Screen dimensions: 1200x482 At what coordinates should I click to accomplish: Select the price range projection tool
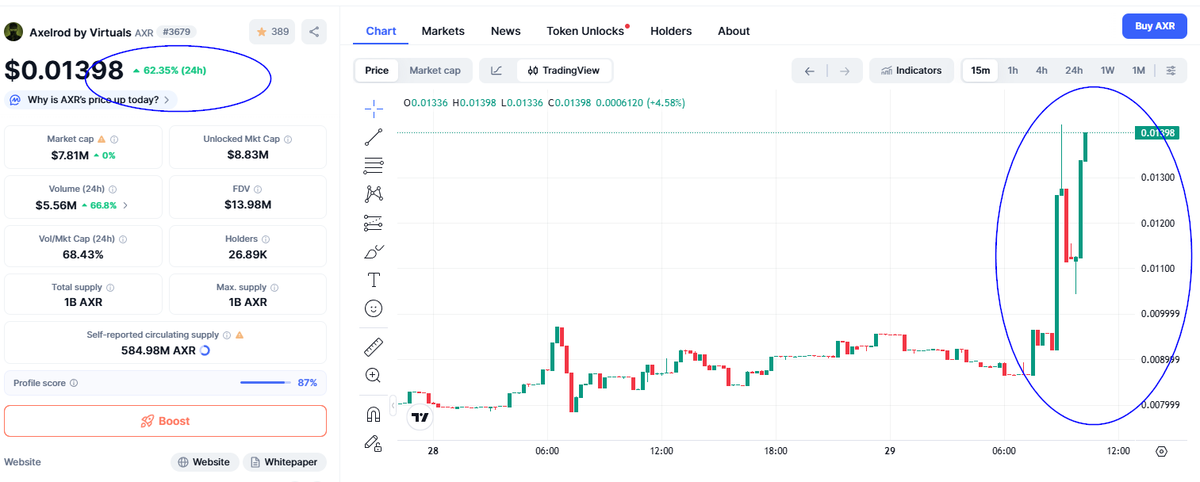coord(373,222)
